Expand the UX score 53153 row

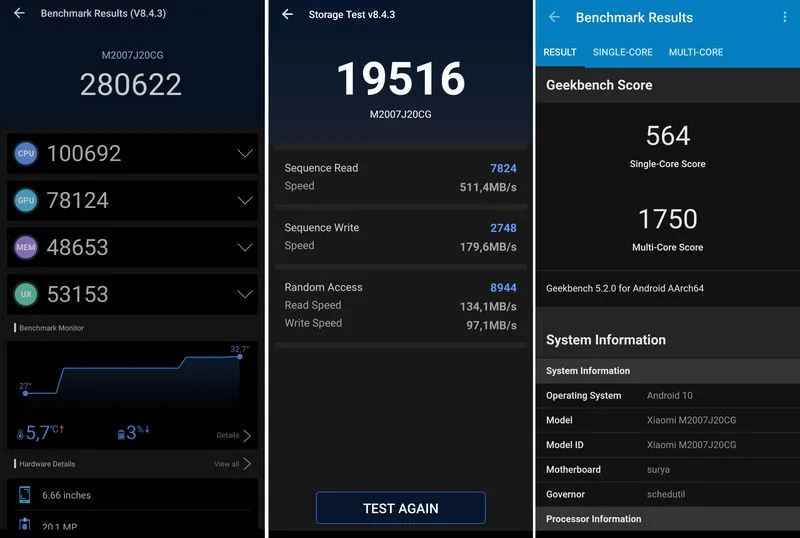pos(245,294)
